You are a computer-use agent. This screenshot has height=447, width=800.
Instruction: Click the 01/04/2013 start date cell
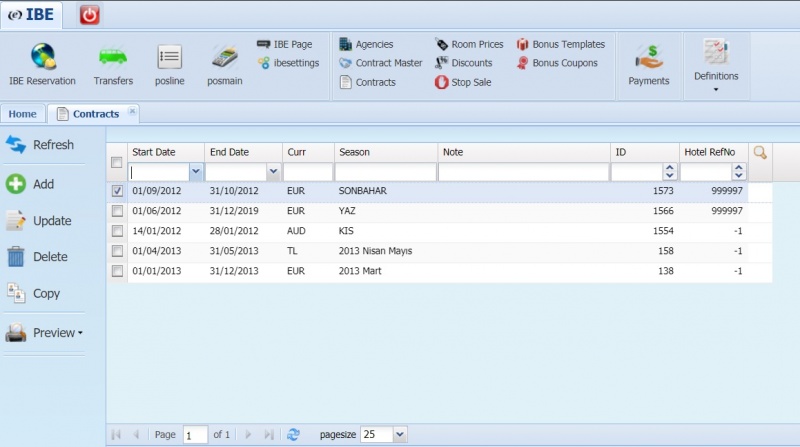click(x=157, y=251)
